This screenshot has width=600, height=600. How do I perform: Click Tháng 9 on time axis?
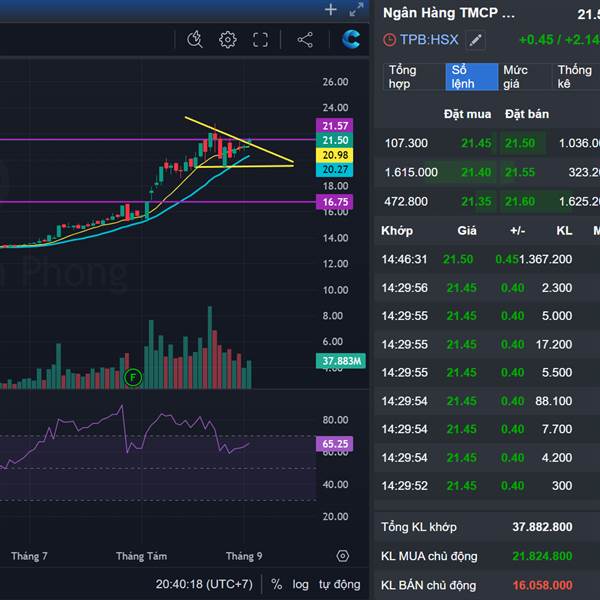pyautogui.click(x=244, y=556)
